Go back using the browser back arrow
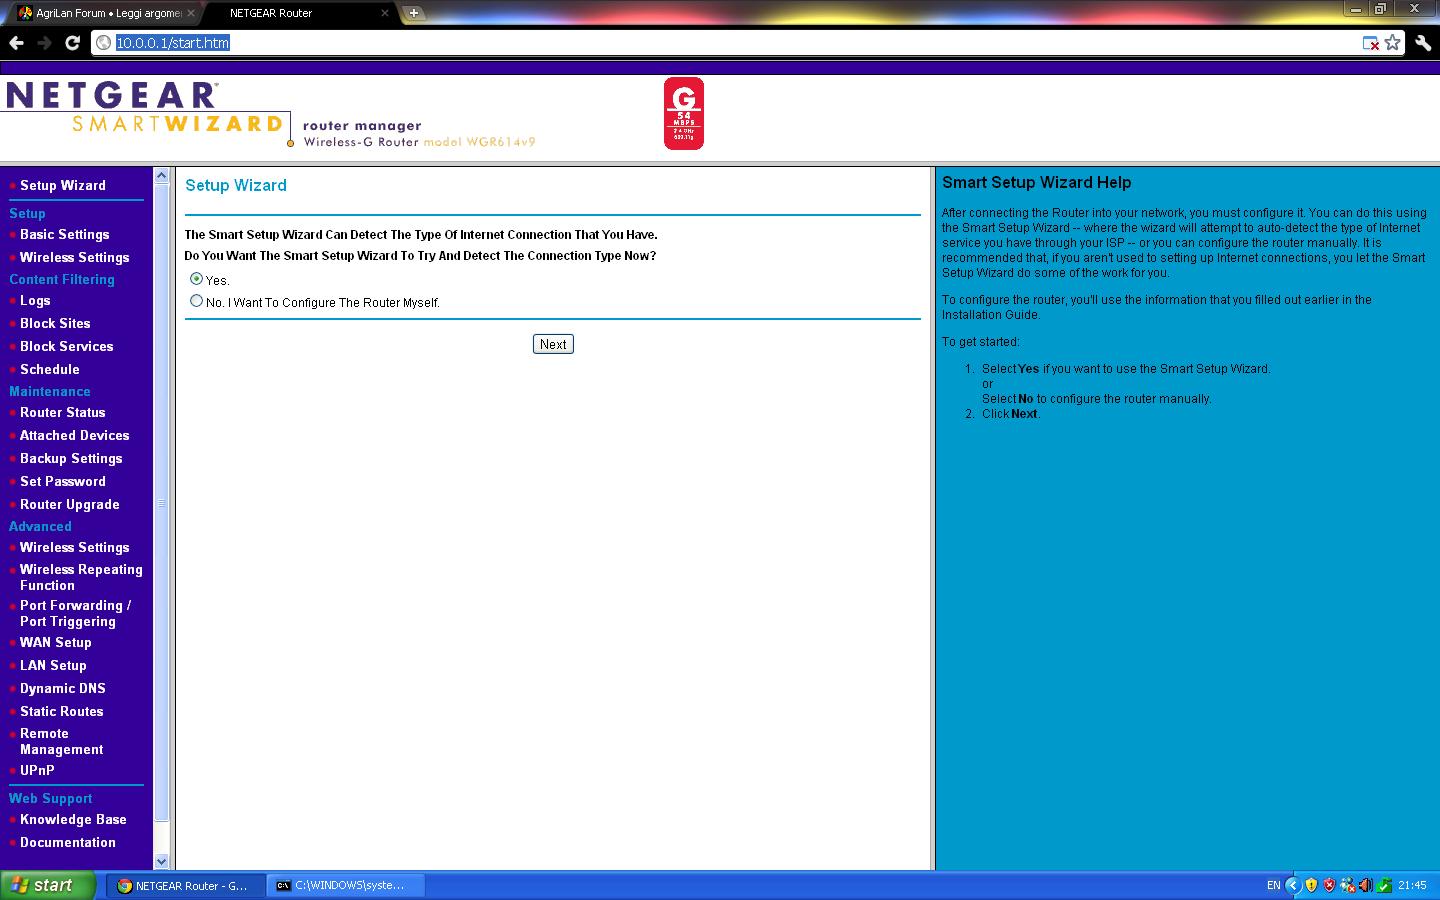This screenshot has height=900, width=1440. tap(16, 43)
